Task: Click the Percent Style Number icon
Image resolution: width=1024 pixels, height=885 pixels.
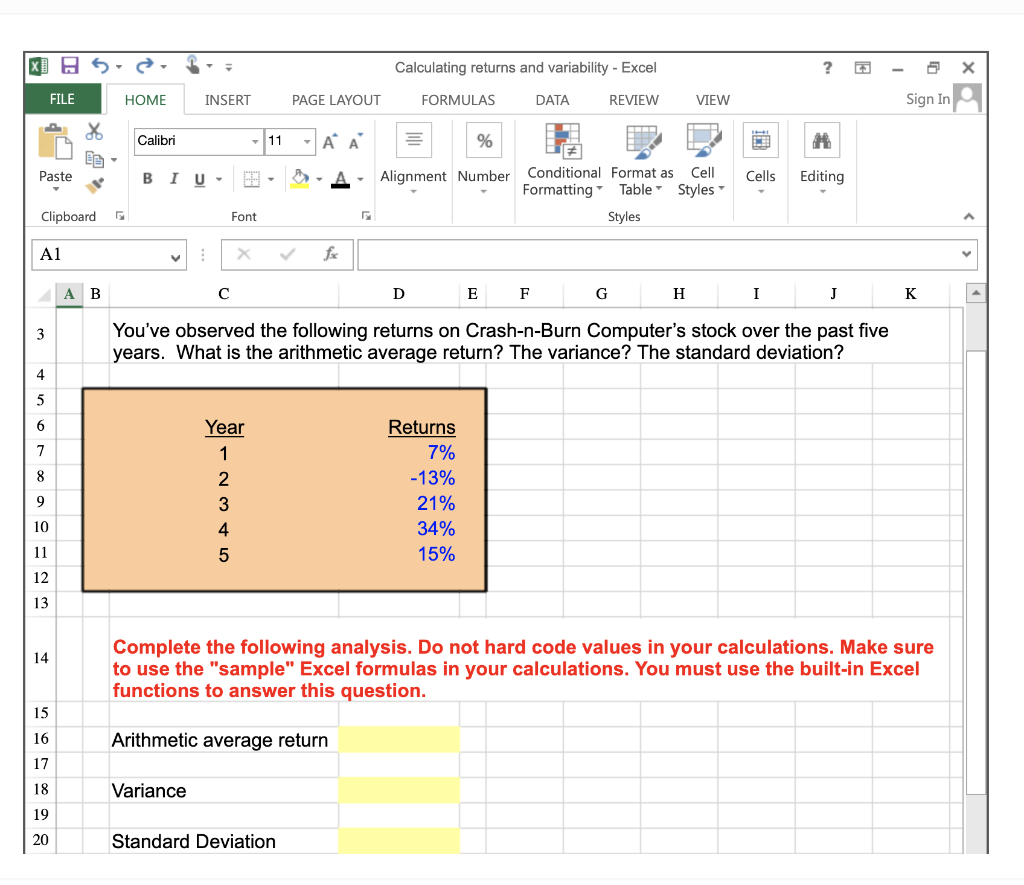Action: [484, 141]
